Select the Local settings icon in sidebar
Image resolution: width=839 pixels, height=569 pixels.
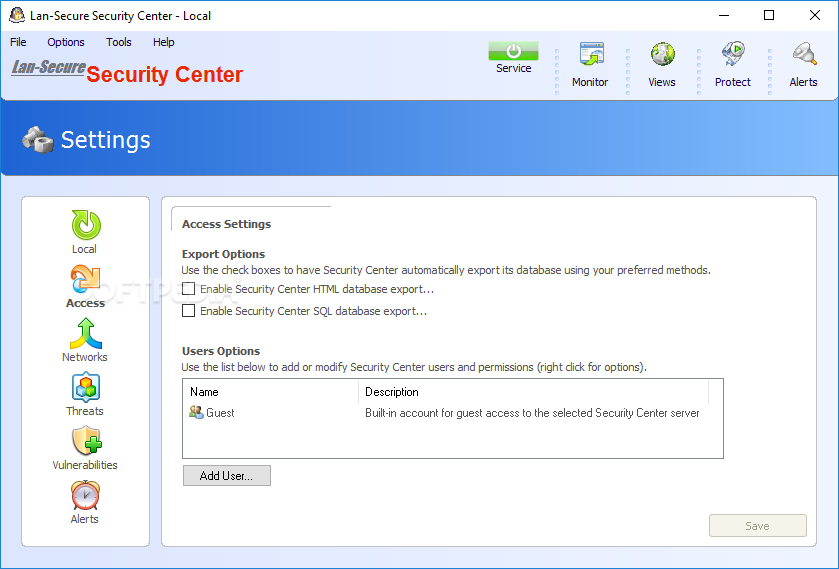(x=86, y=225)
